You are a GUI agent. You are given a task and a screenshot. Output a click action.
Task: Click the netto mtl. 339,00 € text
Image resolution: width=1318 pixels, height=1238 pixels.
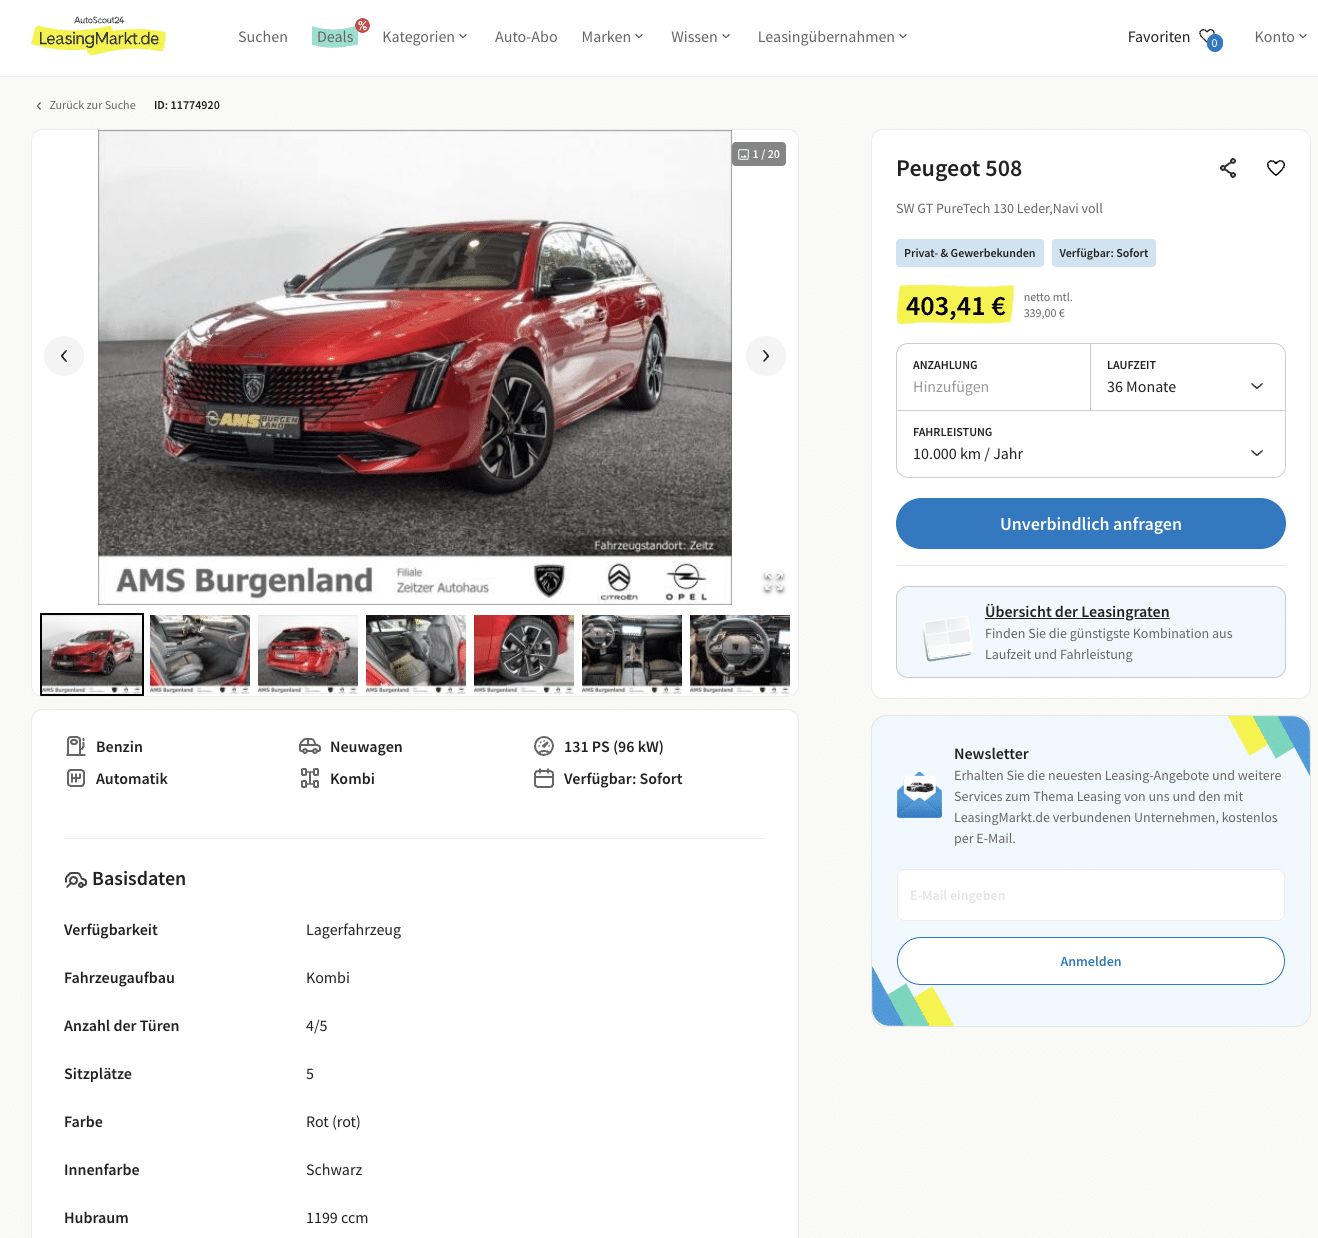point(1048,305)
